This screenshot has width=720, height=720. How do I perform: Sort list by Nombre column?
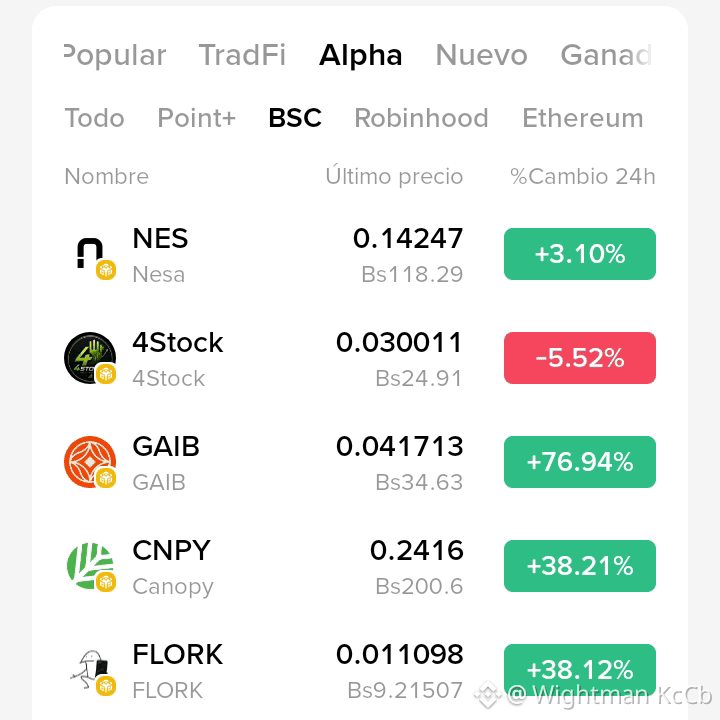tap(107, 176)
